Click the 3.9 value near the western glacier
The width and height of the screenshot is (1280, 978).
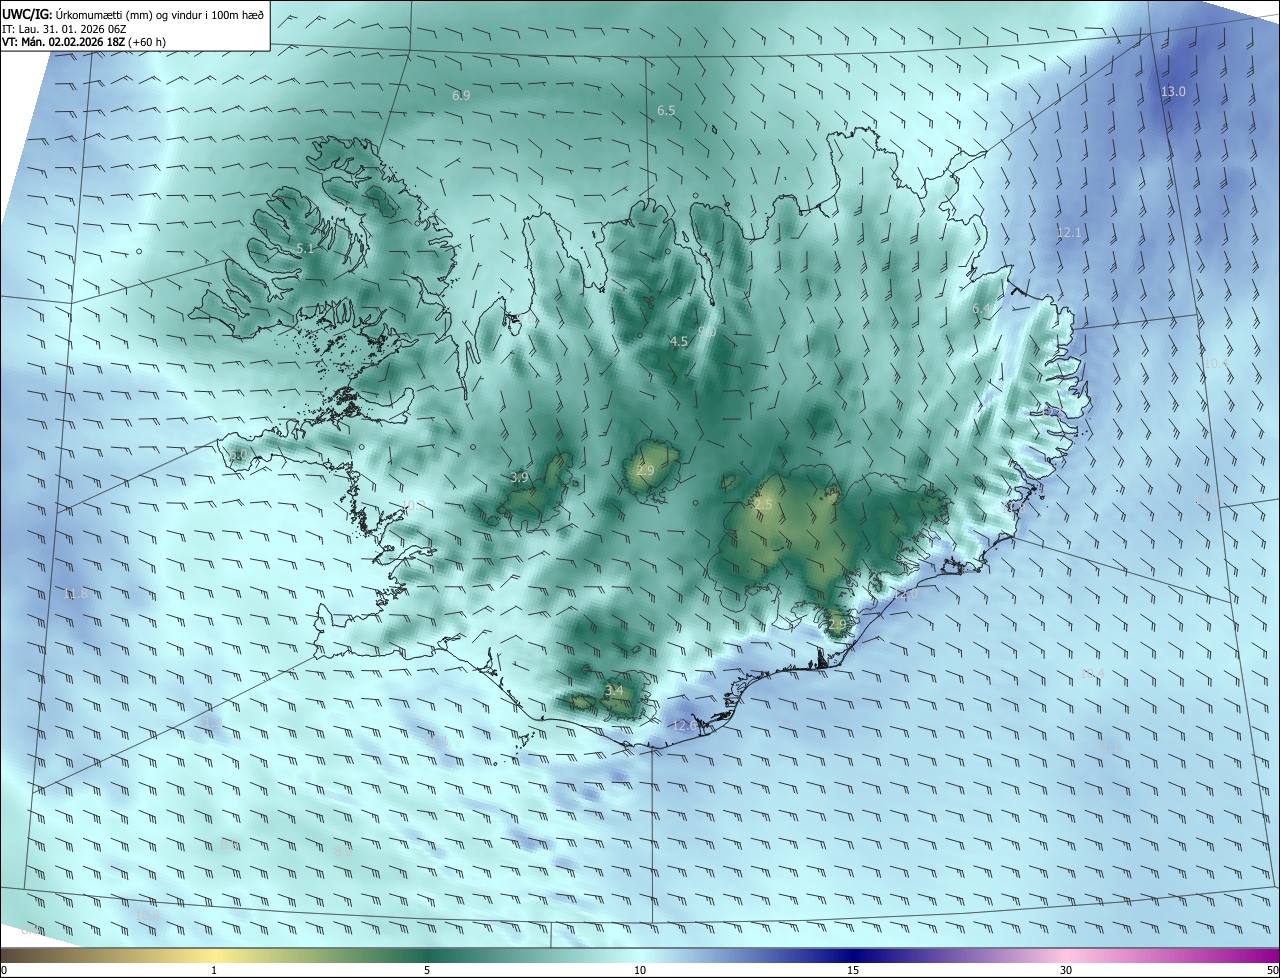pyautogui.click(x=519, y=477)
